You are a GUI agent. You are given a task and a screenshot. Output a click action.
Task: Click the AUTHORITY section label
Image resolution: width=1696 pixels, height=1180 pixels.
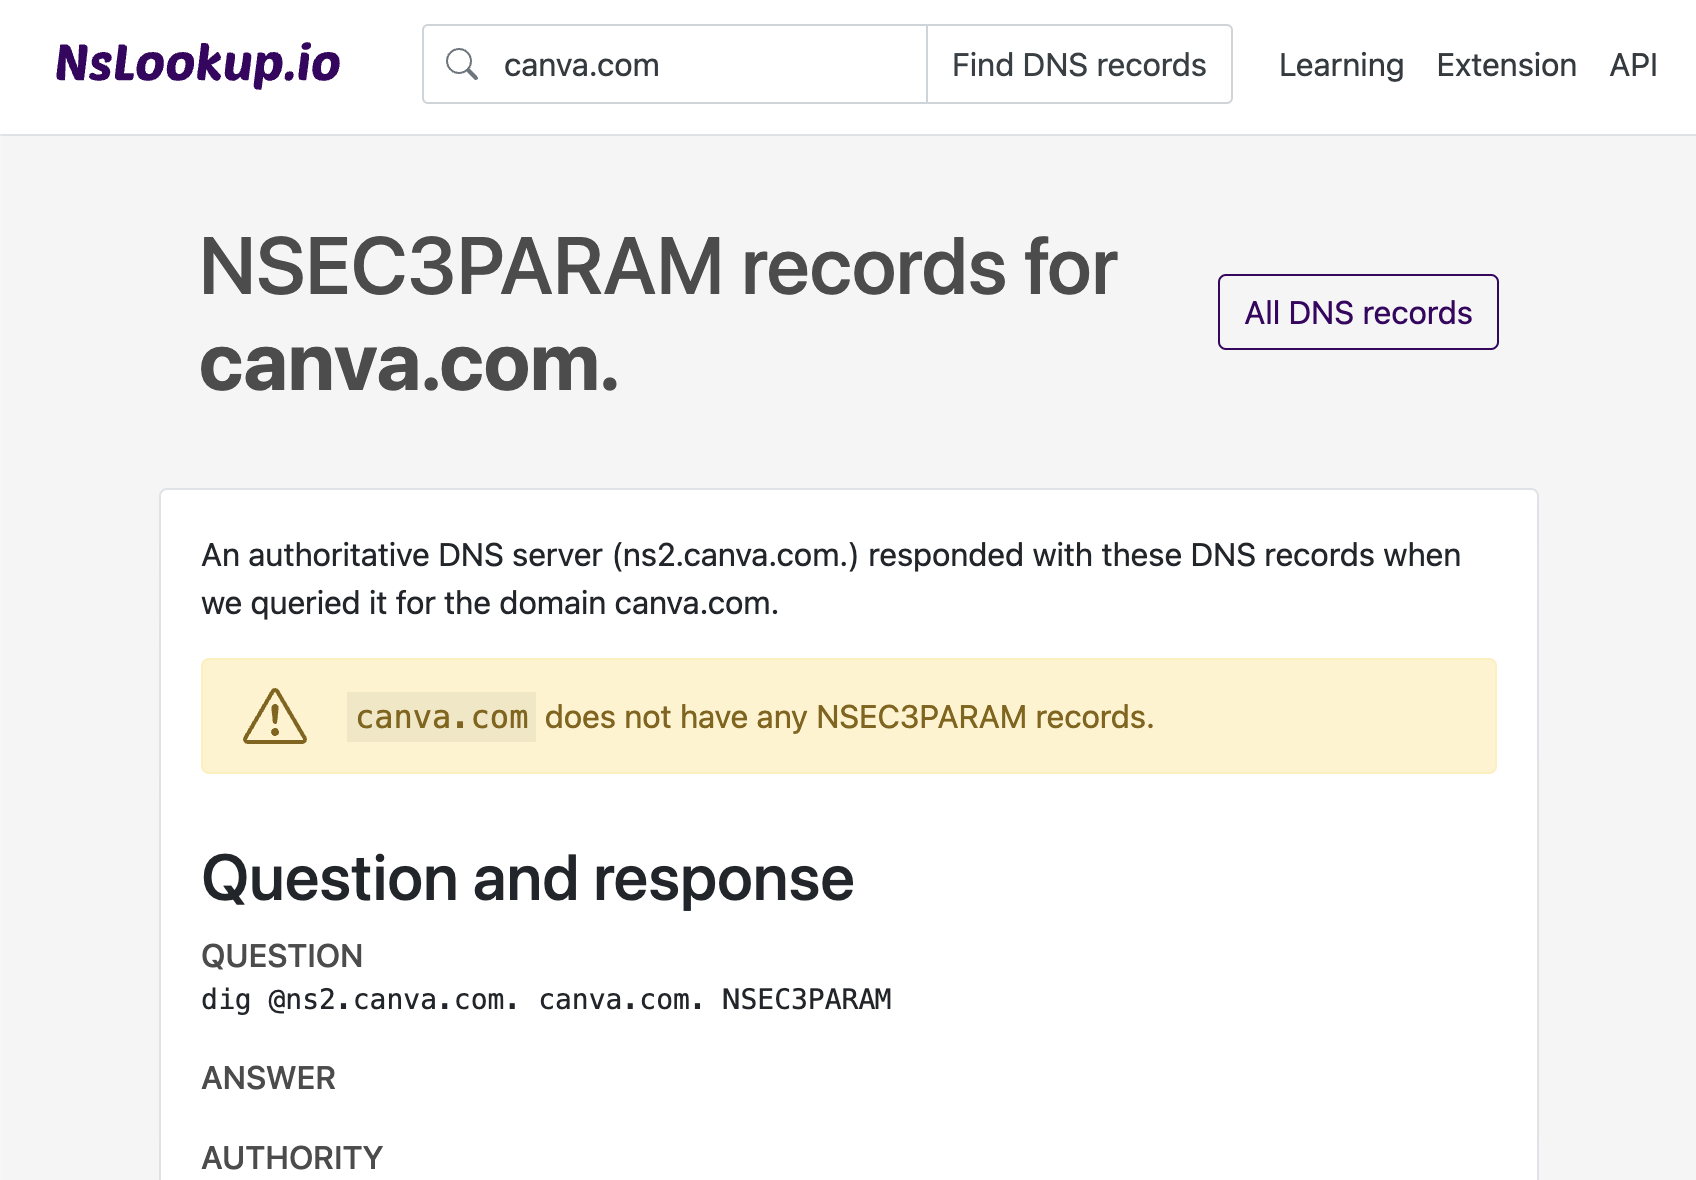point(291,1157)
